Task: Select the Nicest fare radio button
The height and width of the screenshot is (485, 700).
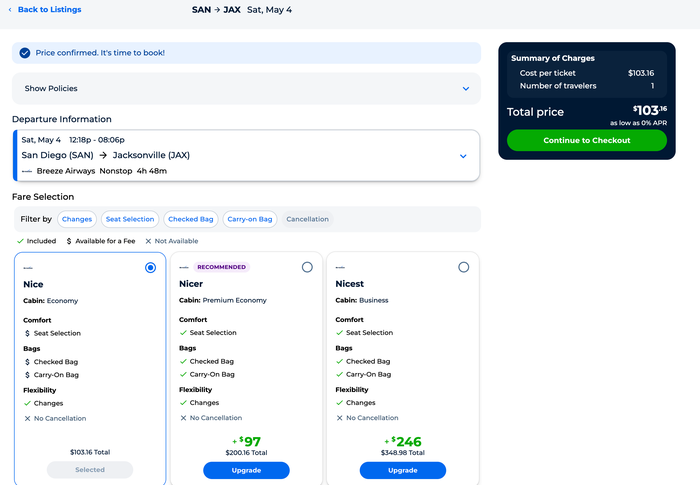Action: (464, 267)
